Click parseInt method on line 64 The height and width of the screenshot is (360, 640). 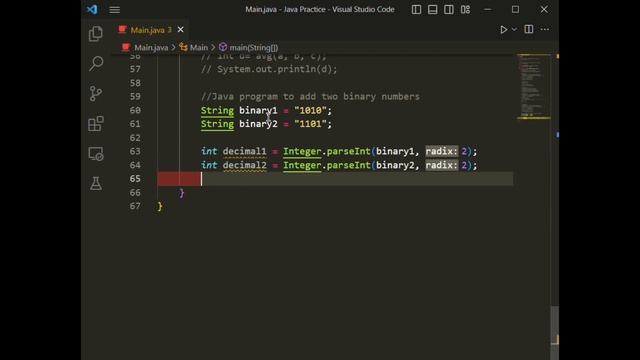point(349,165)
